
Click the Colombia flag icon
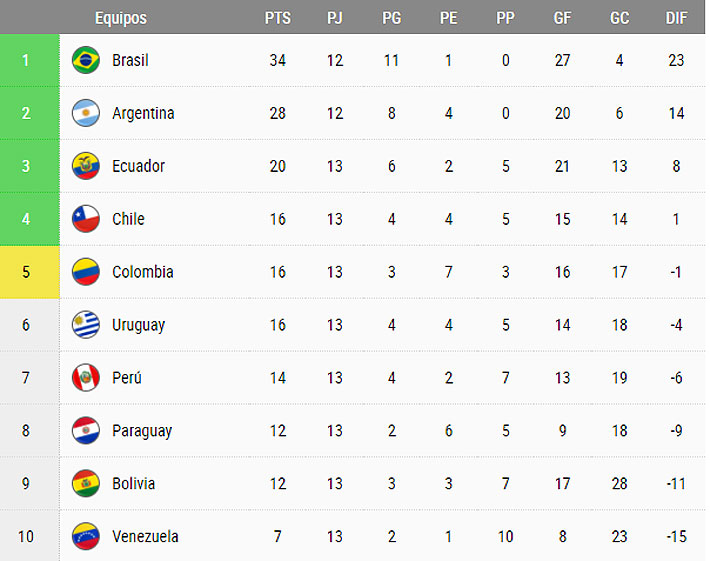coord(86,272)
